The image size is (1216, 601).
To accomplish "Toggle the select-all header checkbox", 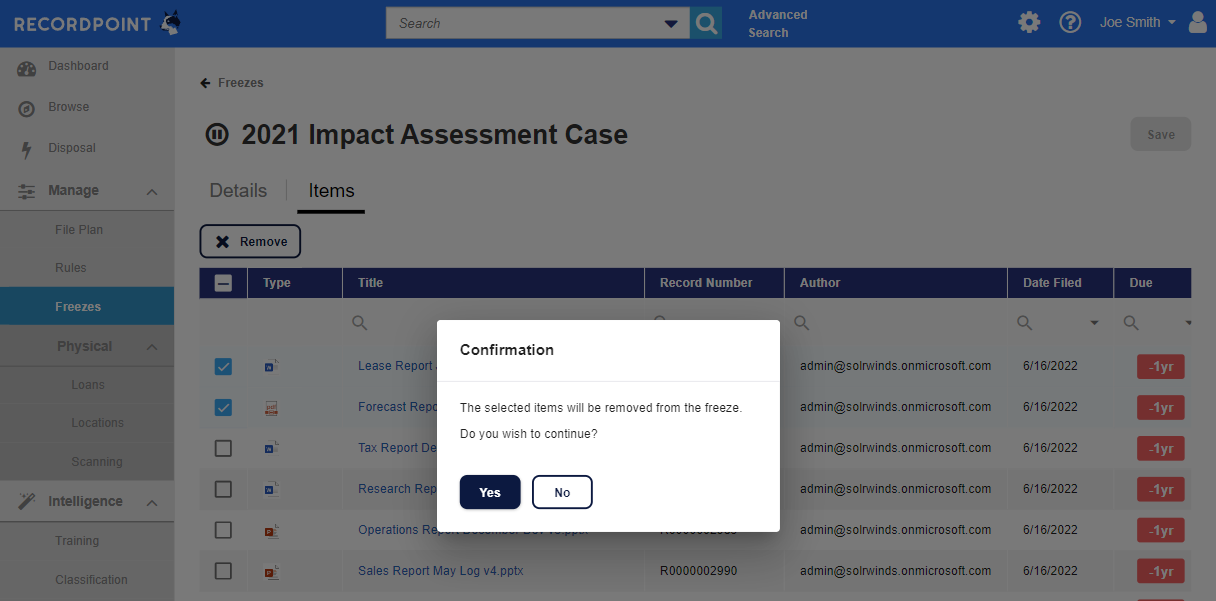I will coord(224,283).
